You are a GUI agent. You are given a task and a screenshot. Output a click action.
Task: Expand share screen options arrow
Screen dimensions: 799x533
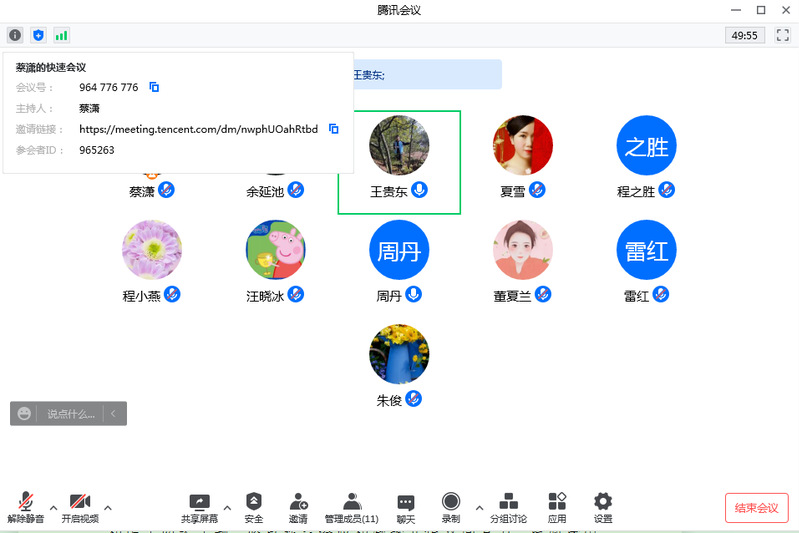point(227,507)
